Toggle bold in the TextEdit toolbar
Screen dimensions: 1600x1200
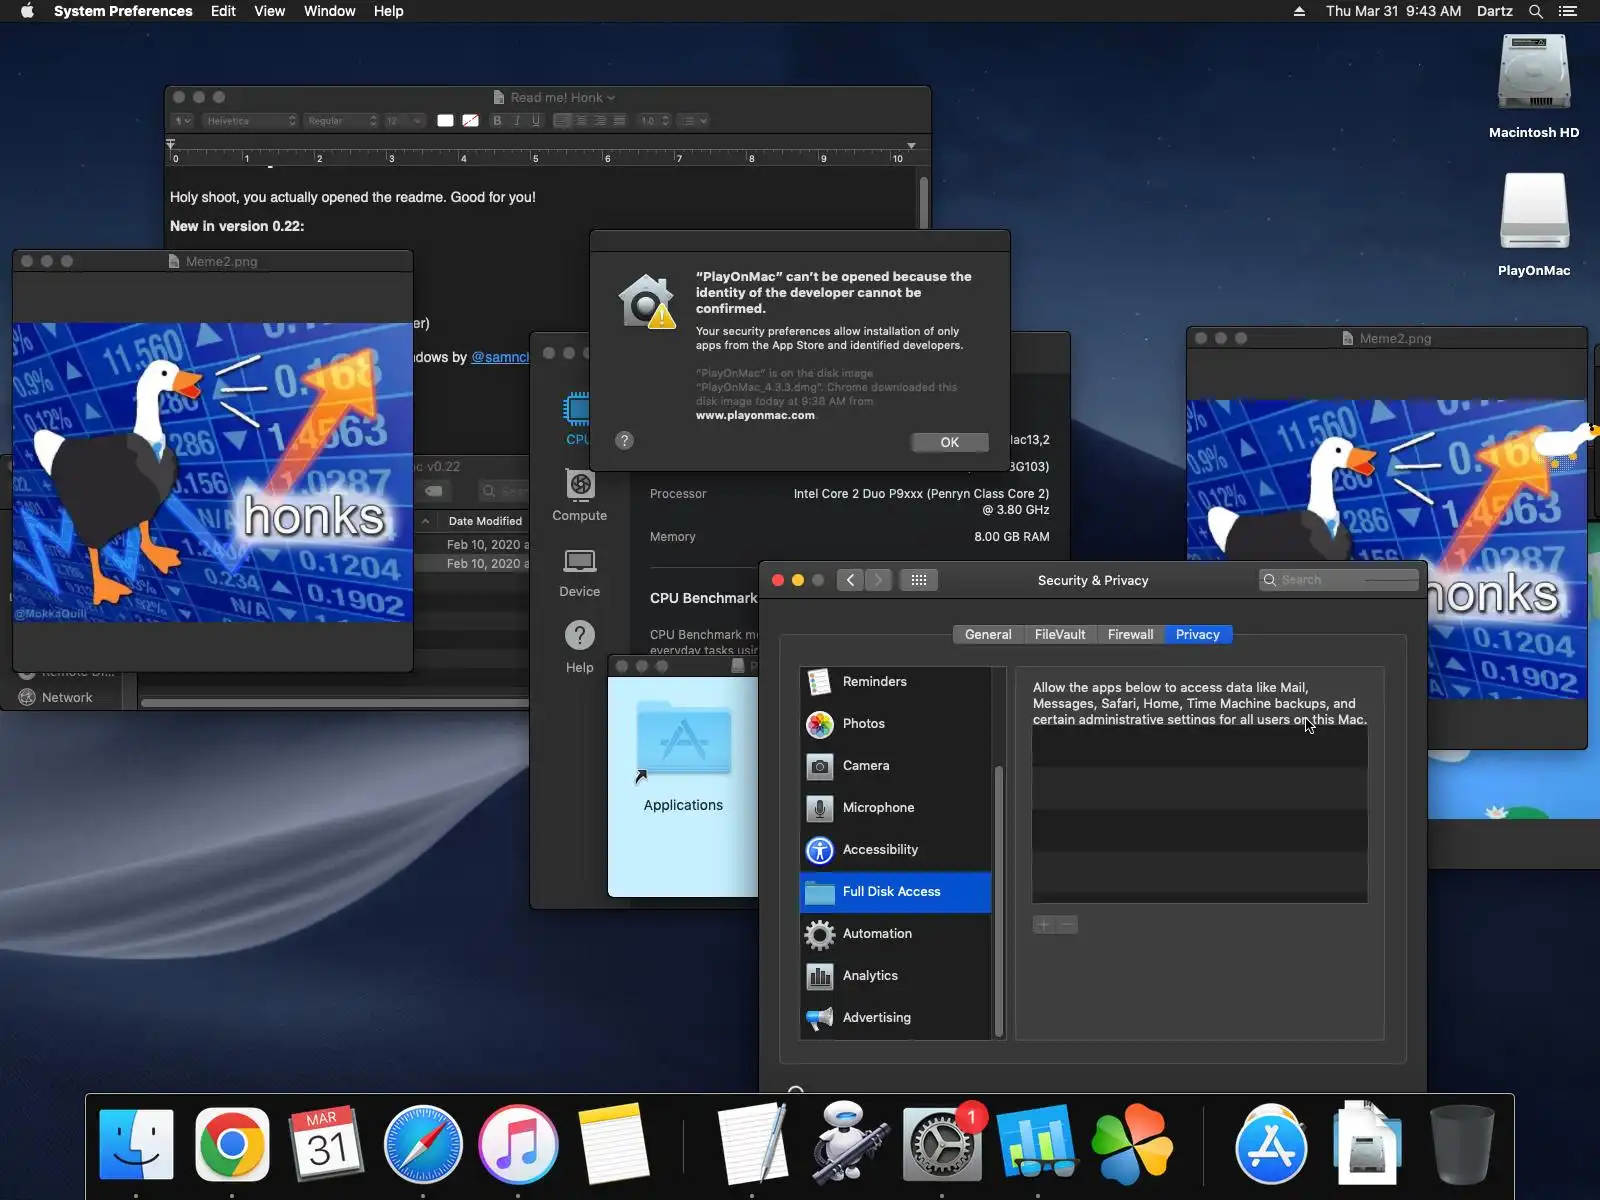click(x=497, y=121)
